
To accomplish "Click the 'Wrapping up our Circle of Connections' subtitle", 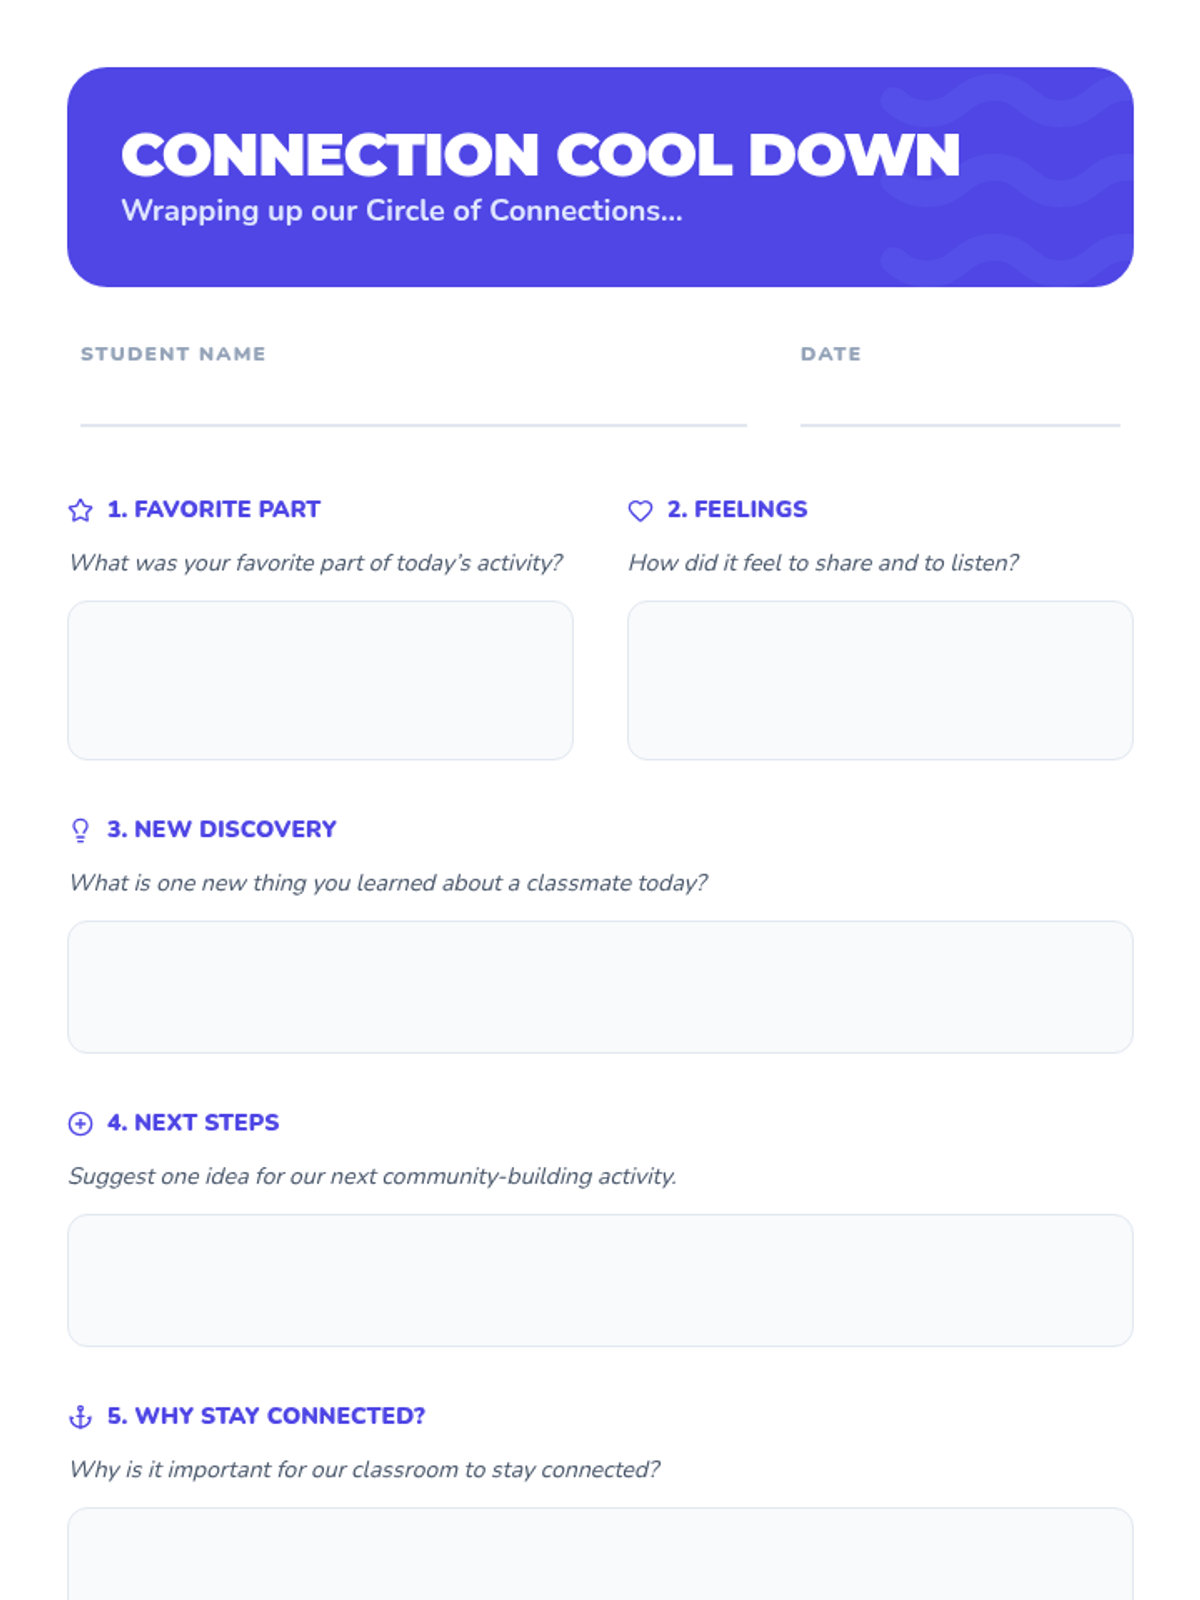I will click(401, 211).
